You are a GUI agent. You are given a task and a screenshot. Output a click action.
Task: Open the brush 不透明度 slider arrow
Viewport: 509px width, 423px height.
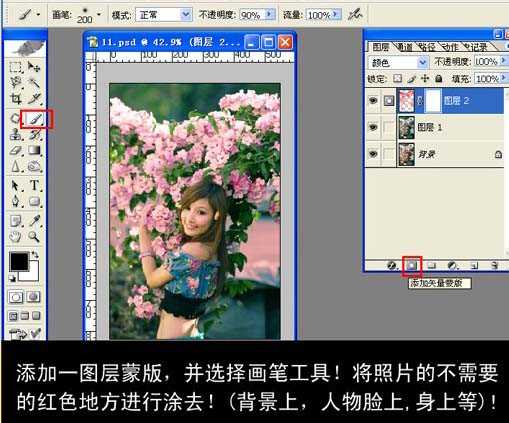coord(270,14)
